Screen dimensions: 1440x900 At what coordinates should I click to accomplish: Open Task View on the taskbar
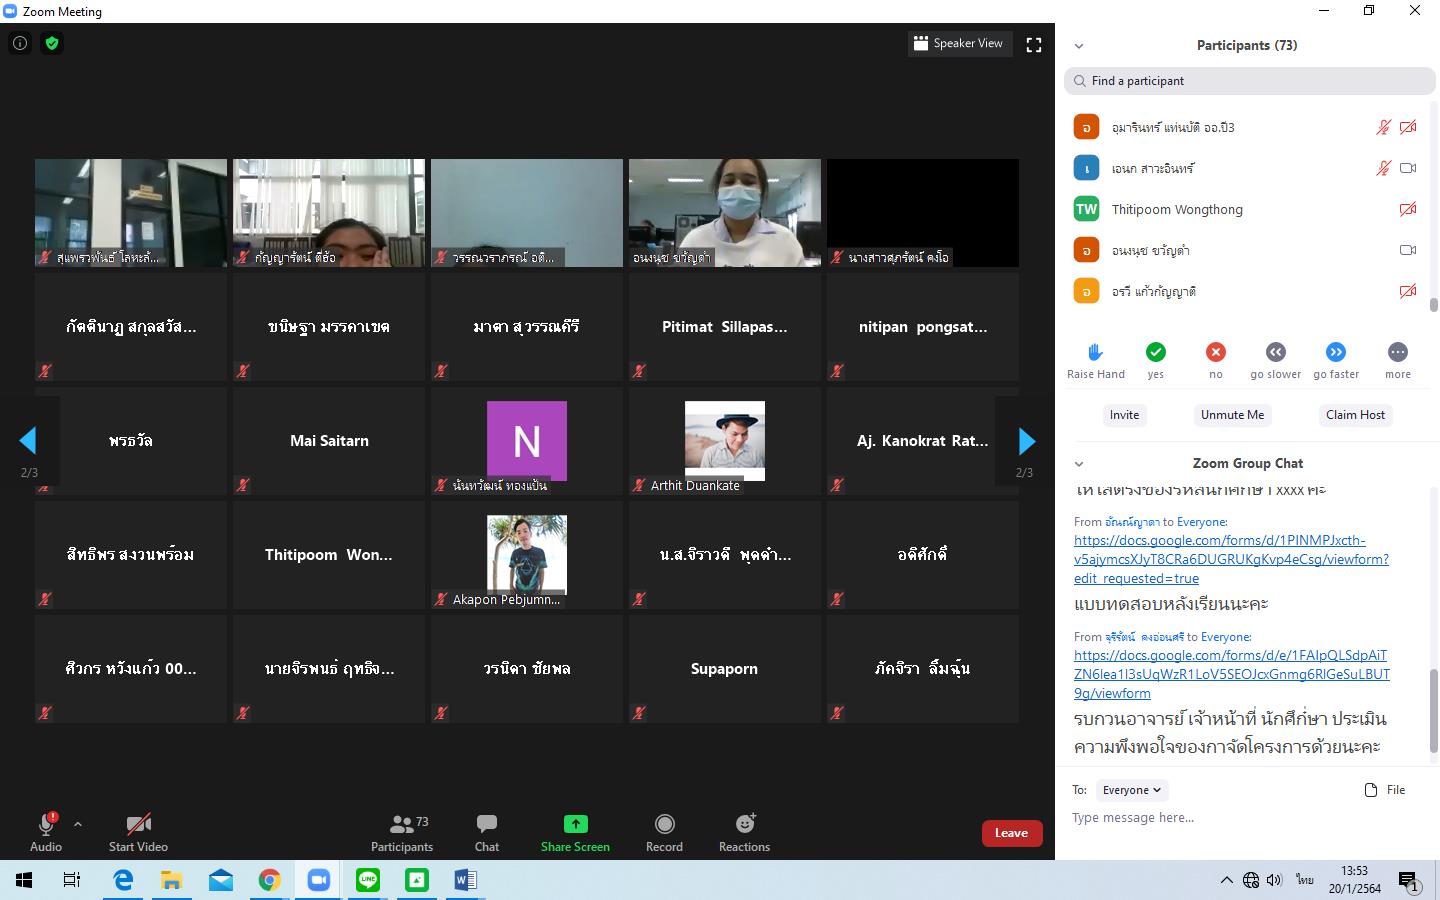click(72, 880)
